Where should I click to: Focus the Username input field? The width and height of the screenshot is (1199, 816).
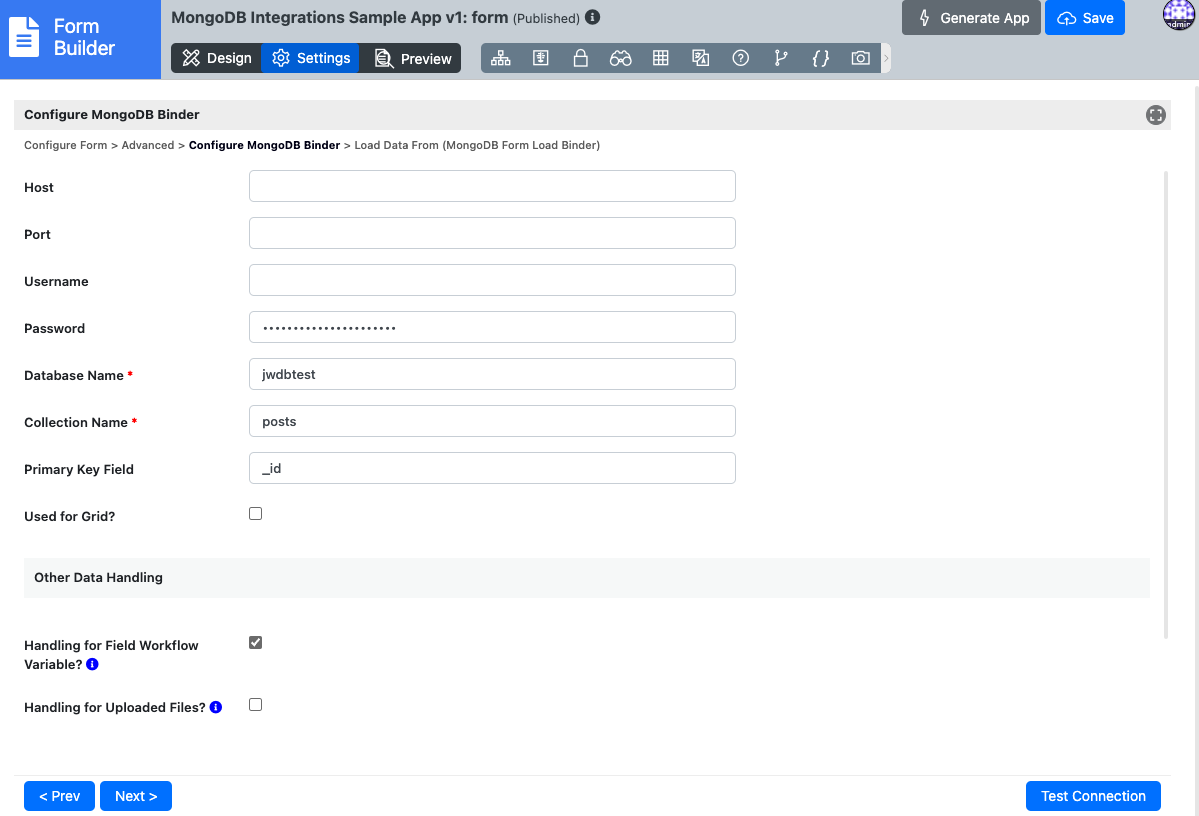coord(492,280)
